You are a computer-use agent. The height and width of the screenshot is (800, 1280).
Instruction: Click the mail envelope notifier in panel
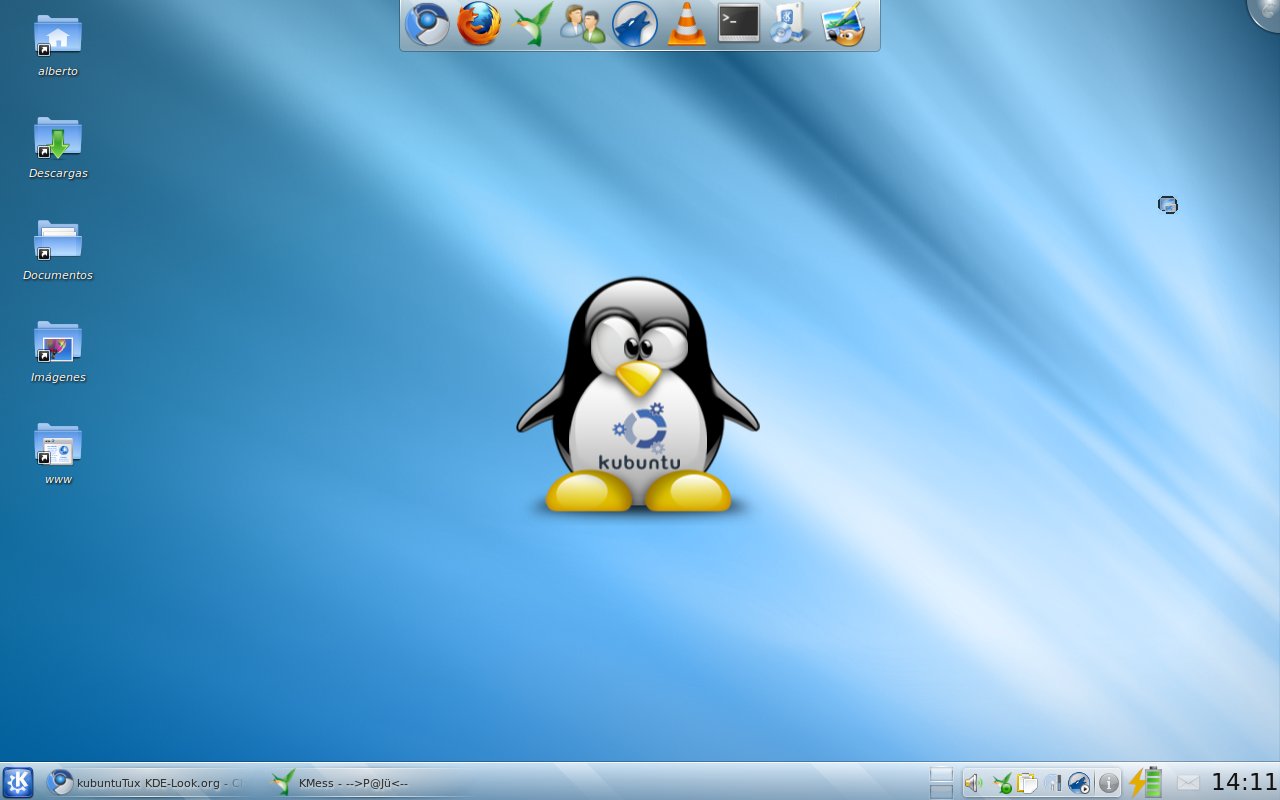(1188, 782)
